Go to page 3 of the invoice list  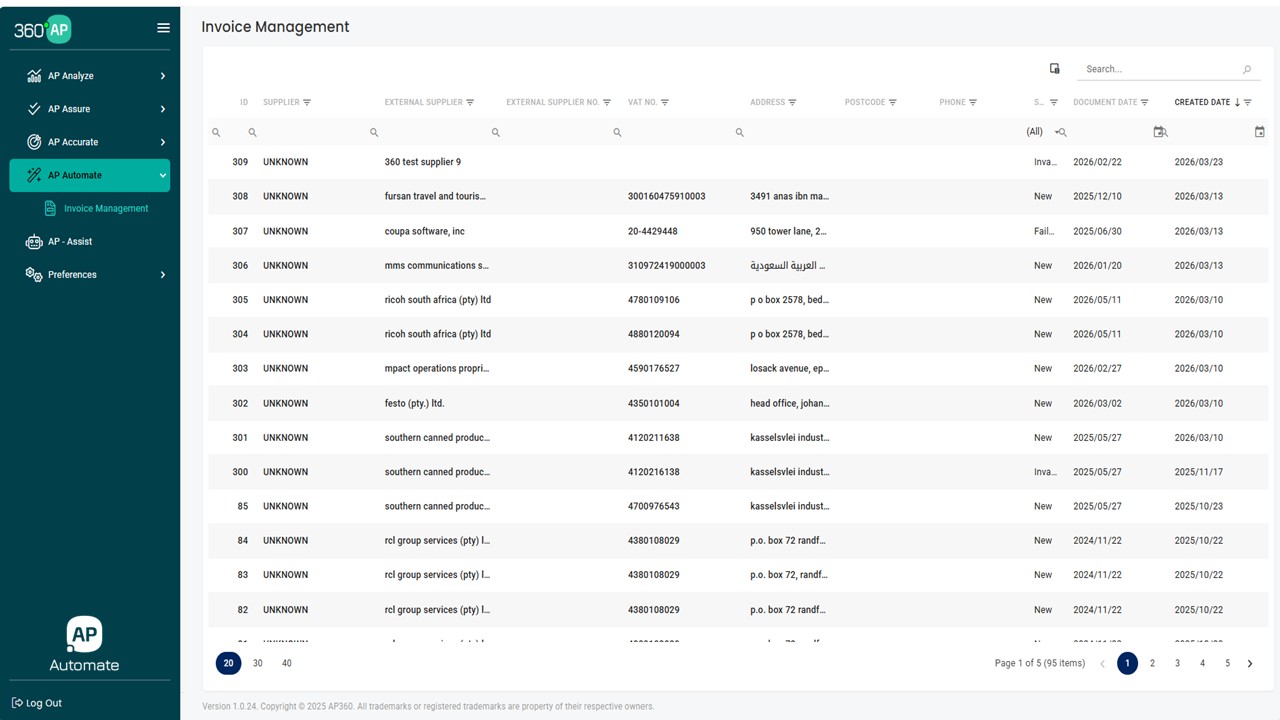[1177, 663]
